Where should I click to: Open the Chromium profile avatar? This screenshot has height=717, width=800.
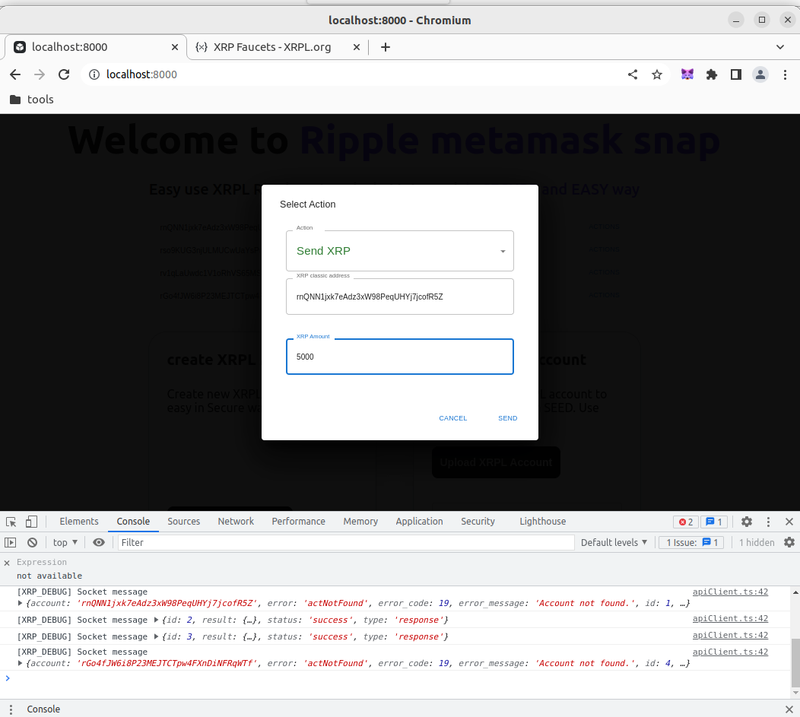760,75
